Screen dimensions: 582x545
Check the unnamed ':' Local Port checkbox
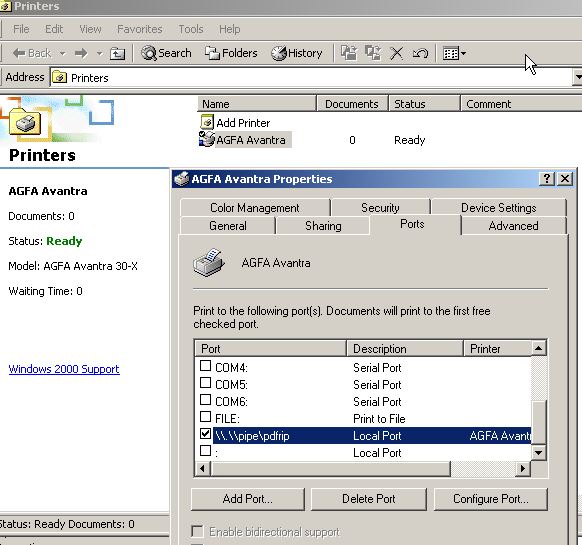tap(205, 451)
